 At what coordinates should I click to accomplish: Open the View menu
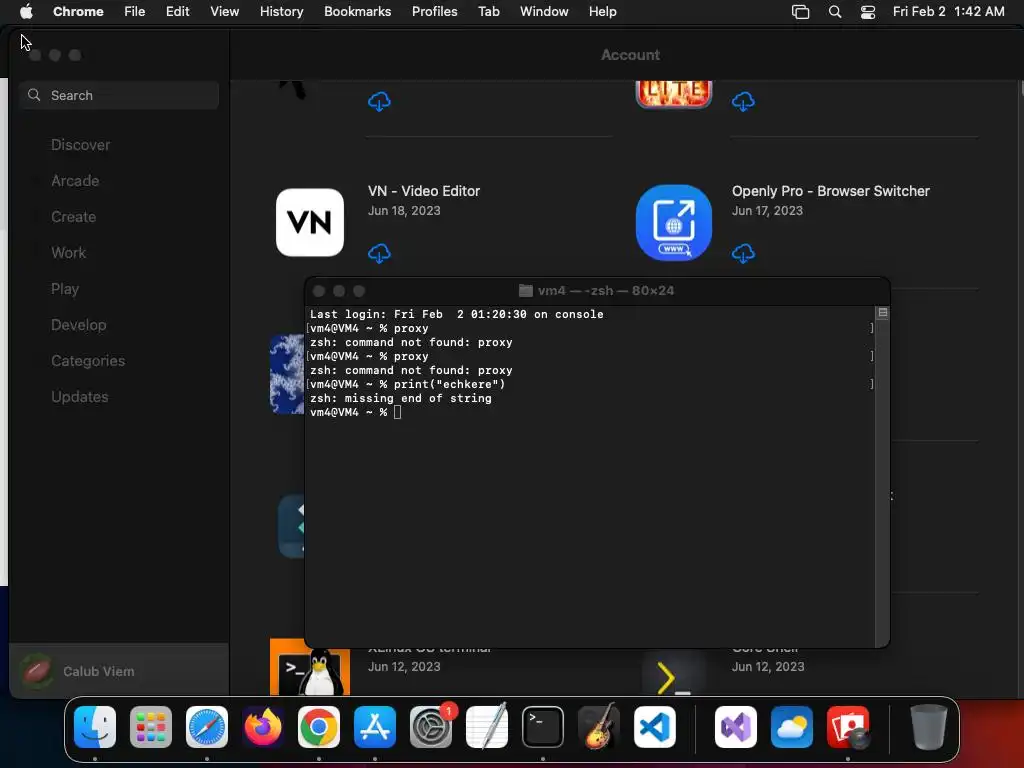tap(225, 12)
